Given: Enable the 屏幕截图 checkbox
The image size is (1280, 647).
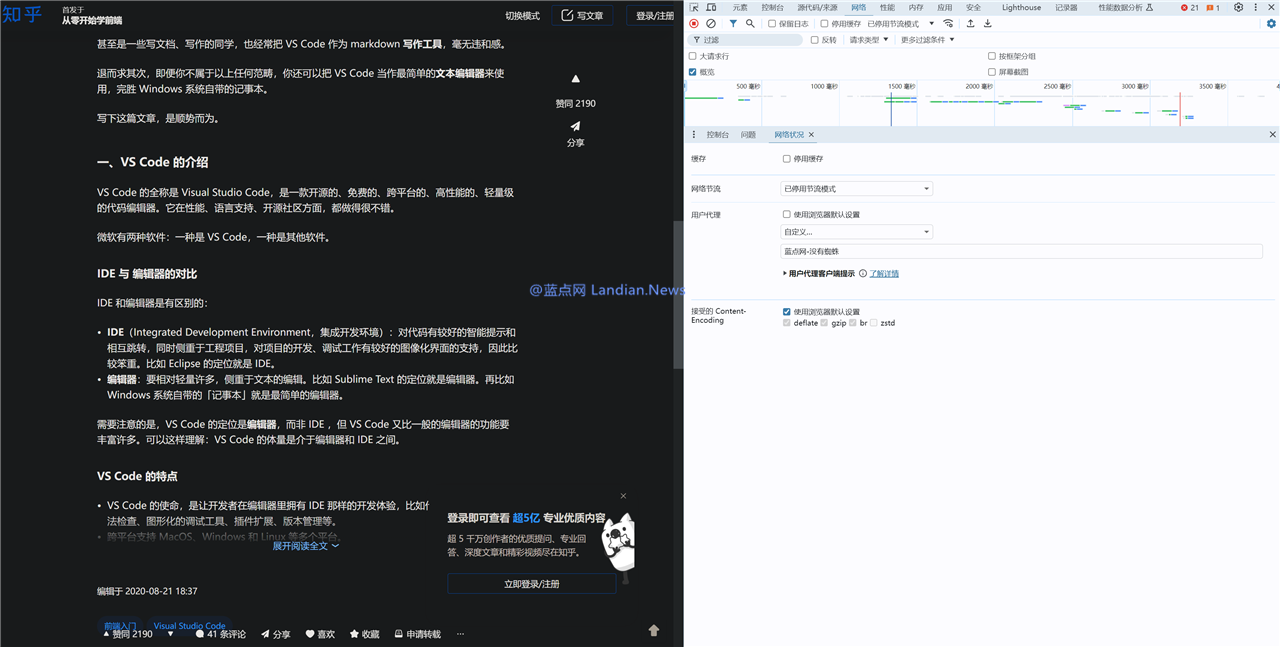Looking at the screenshot, I should (992, 72).
